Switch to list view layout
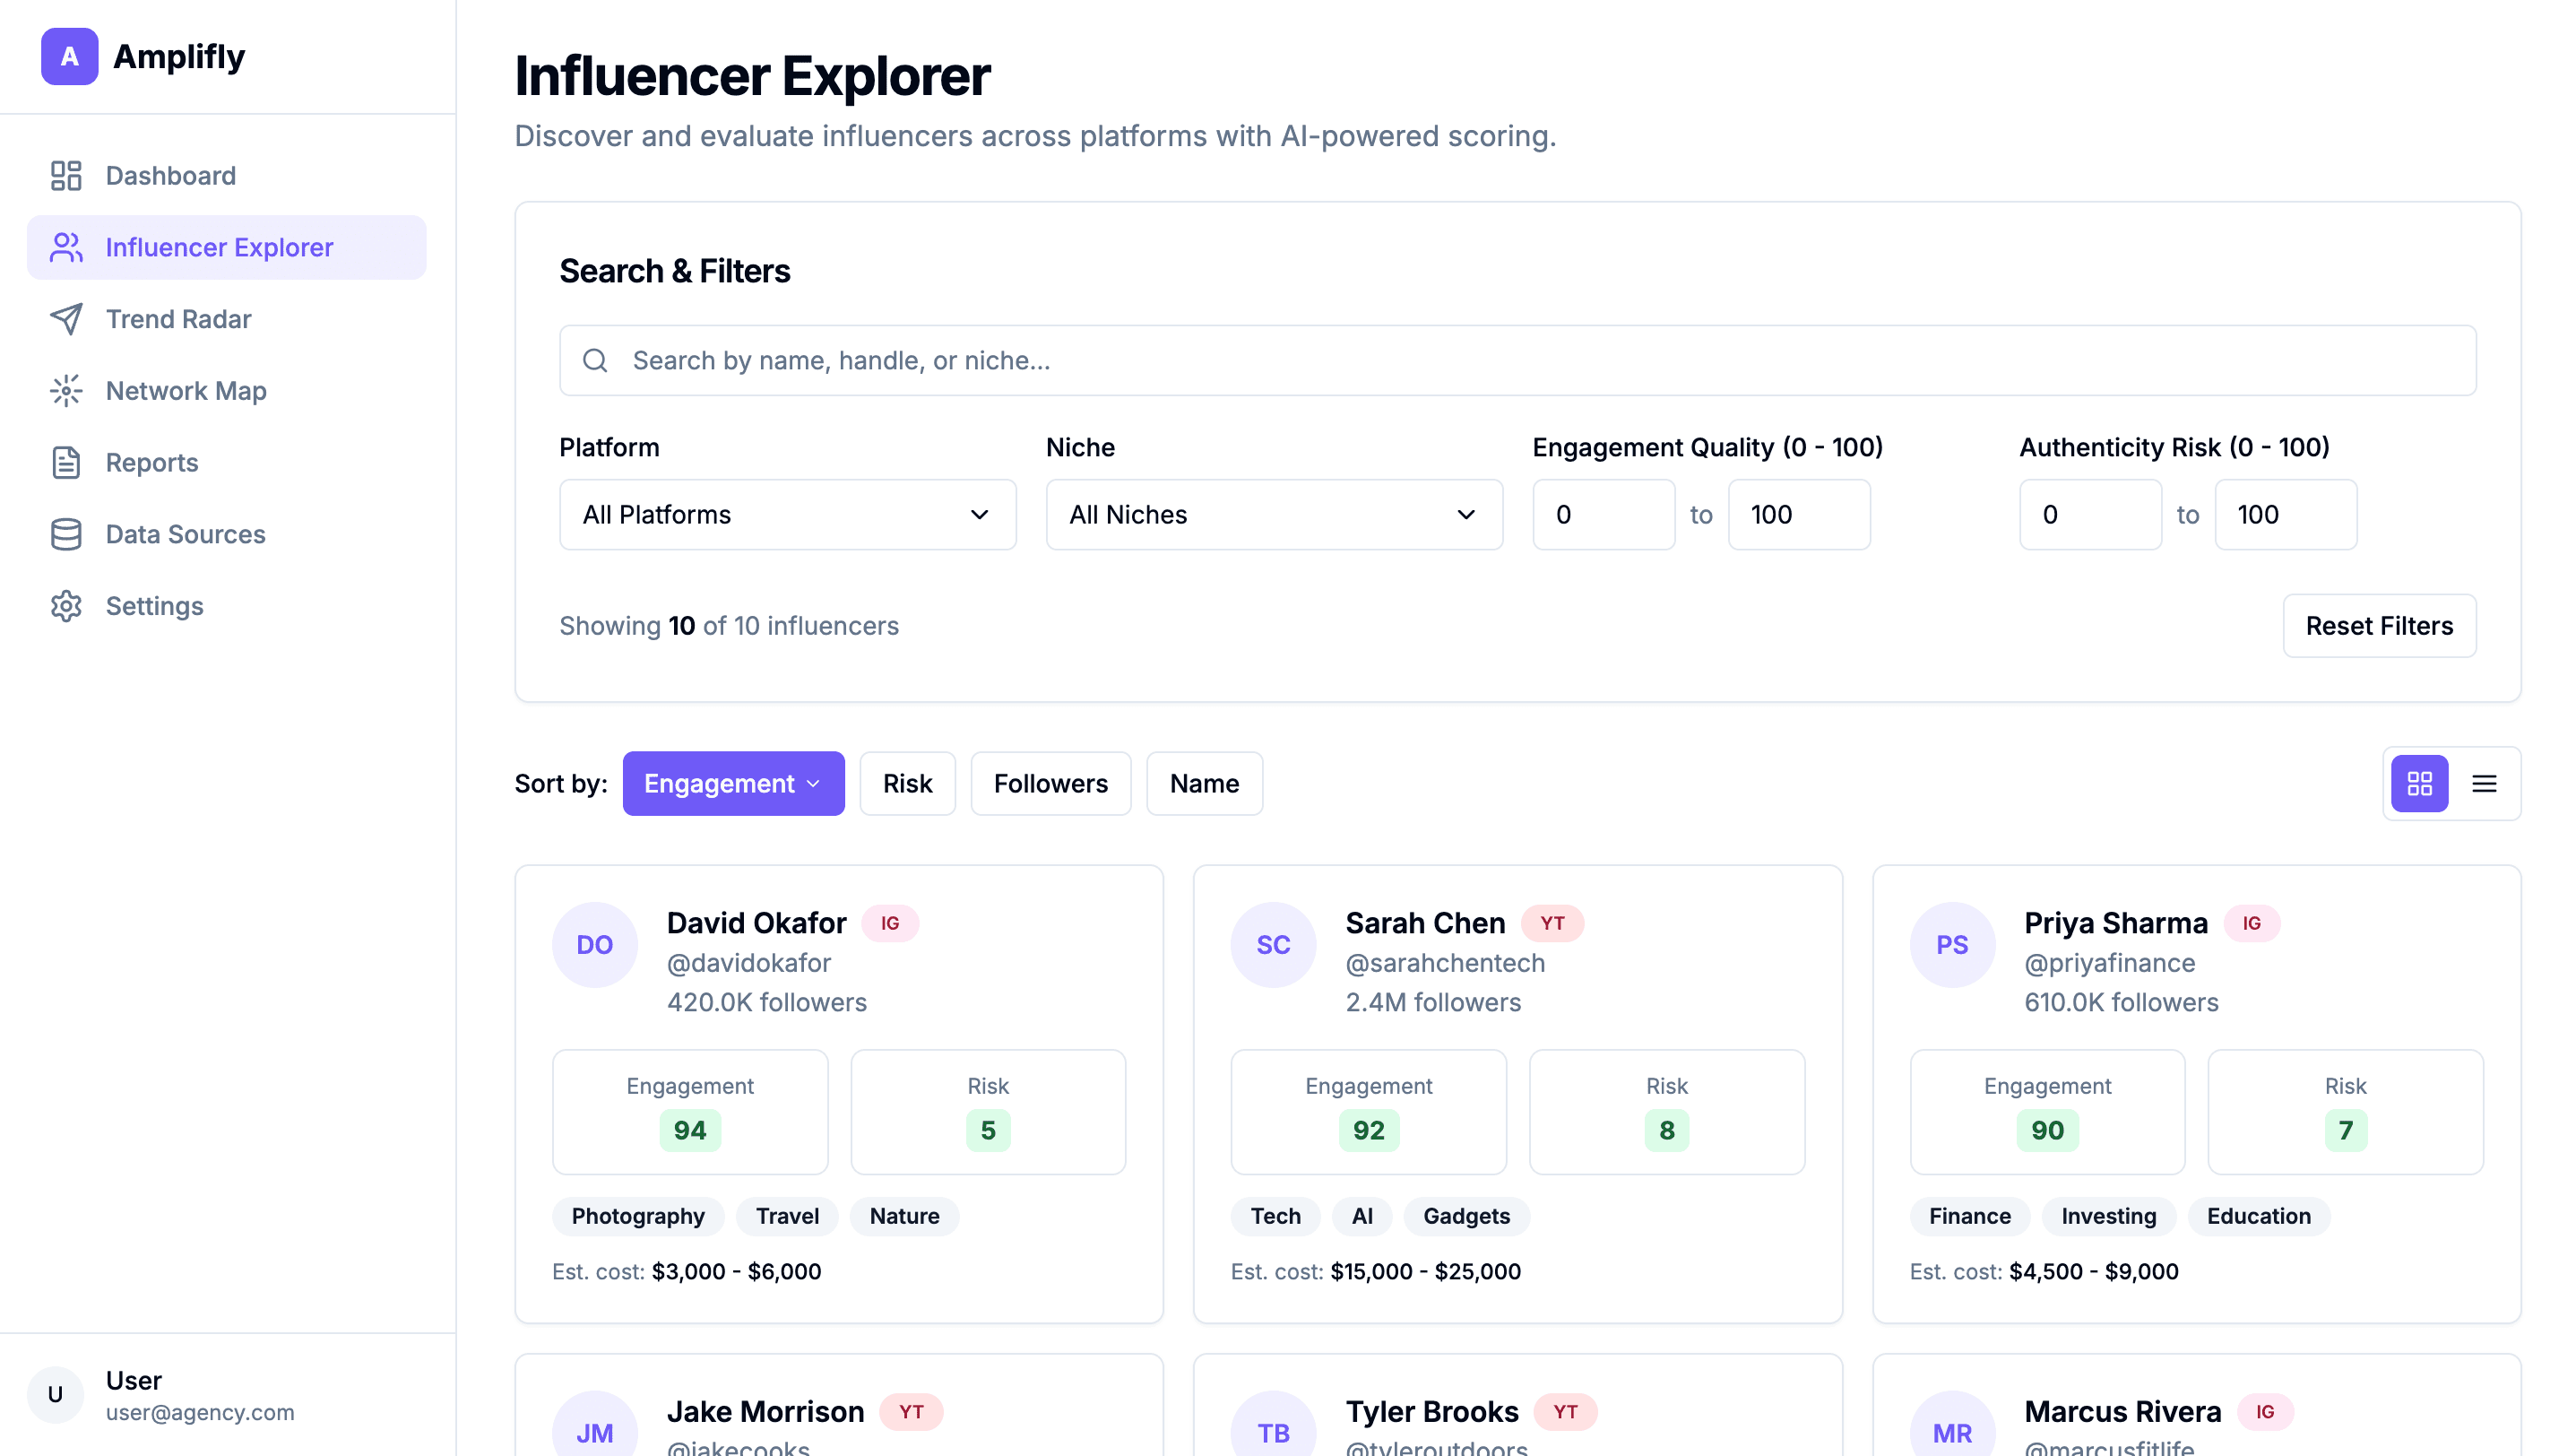The image size is (2576, 1456). click(x=2484, y=783)
